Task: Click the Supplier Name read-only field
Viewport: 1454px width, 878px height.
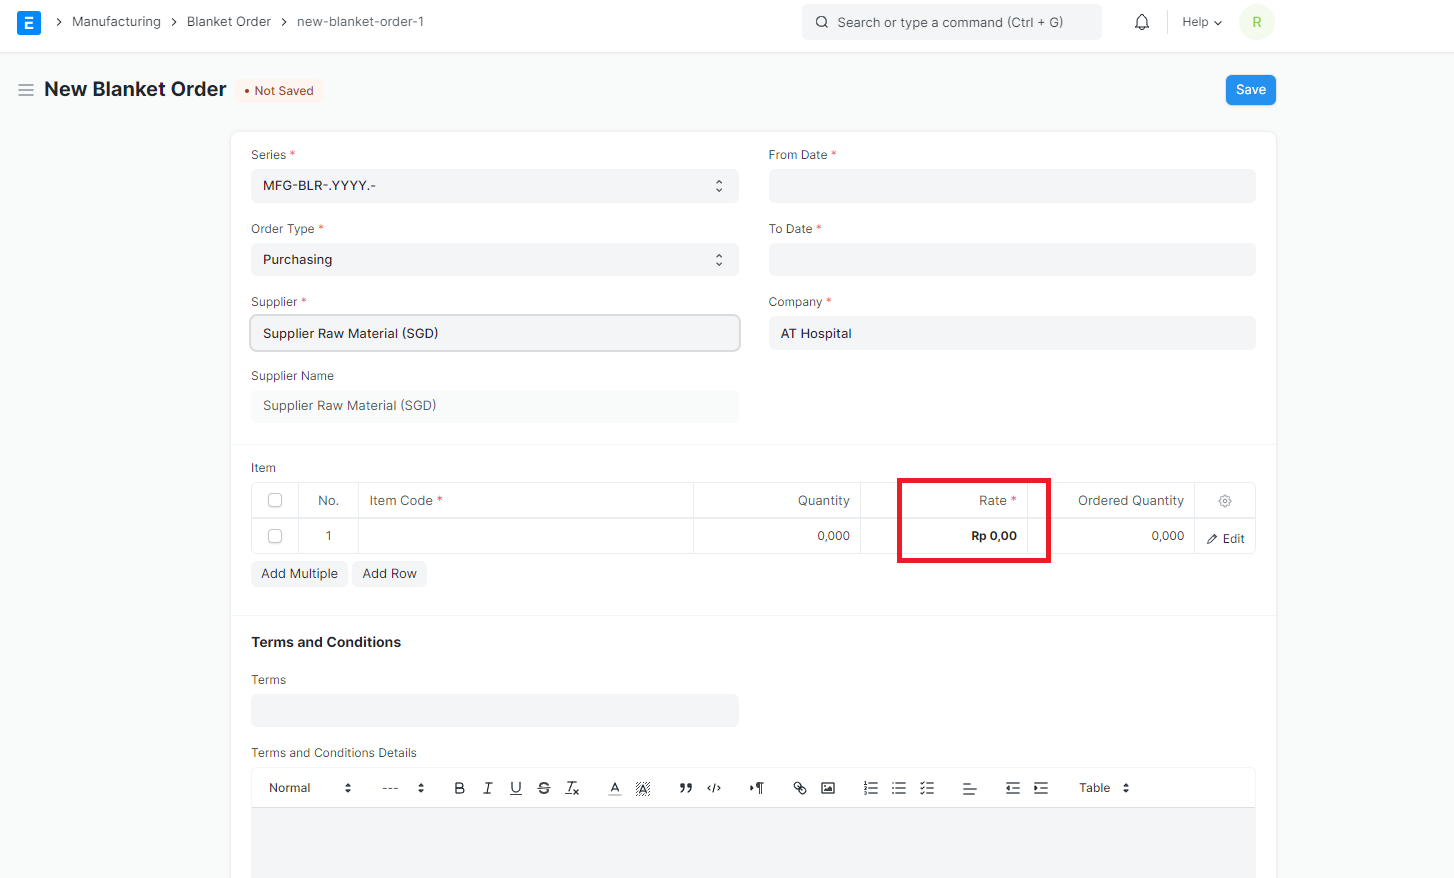Action: coord(494,406)
